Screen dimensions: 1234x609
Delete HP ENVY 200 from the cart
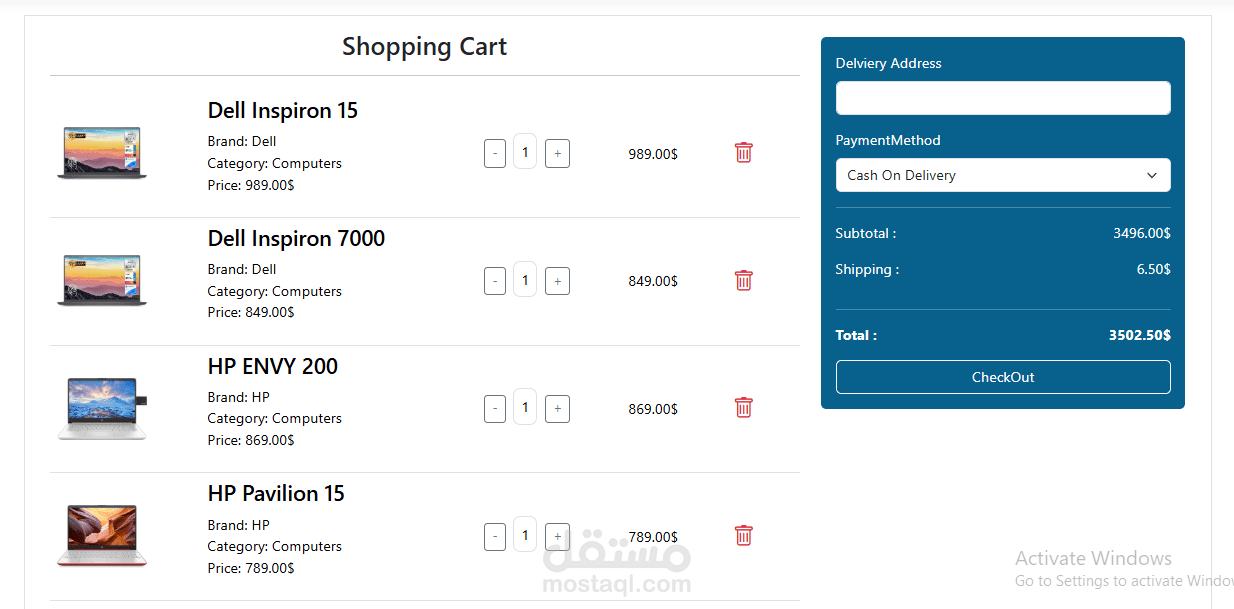[x=743, y=407]
